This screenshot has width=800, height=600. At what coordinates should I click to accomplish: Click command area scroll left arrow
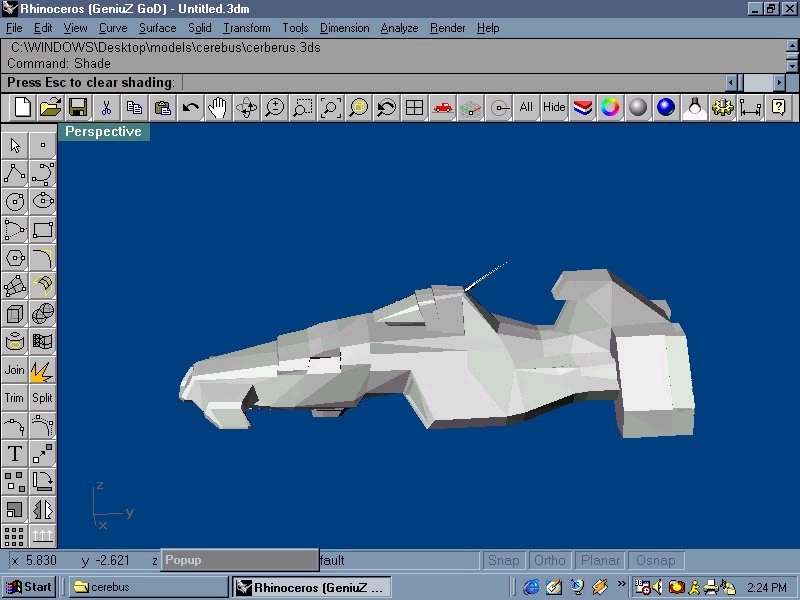(x=732, y=82)
